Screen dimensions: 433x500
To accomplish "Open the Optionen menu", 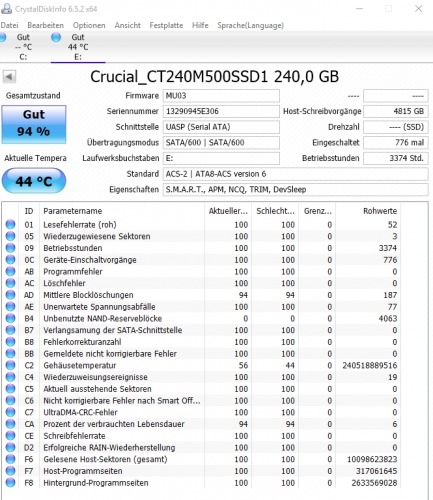I will tap(89, 25).
